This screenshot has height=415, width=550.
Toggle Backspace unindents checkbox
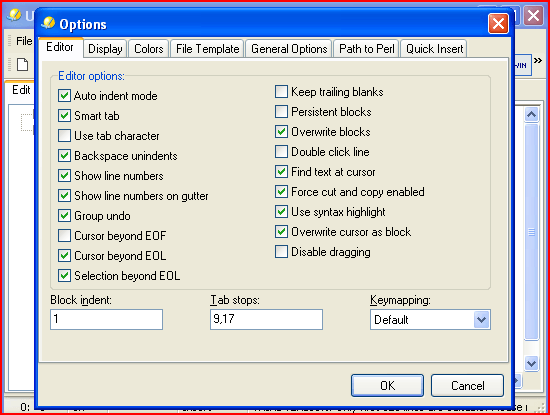click(64, 156)
